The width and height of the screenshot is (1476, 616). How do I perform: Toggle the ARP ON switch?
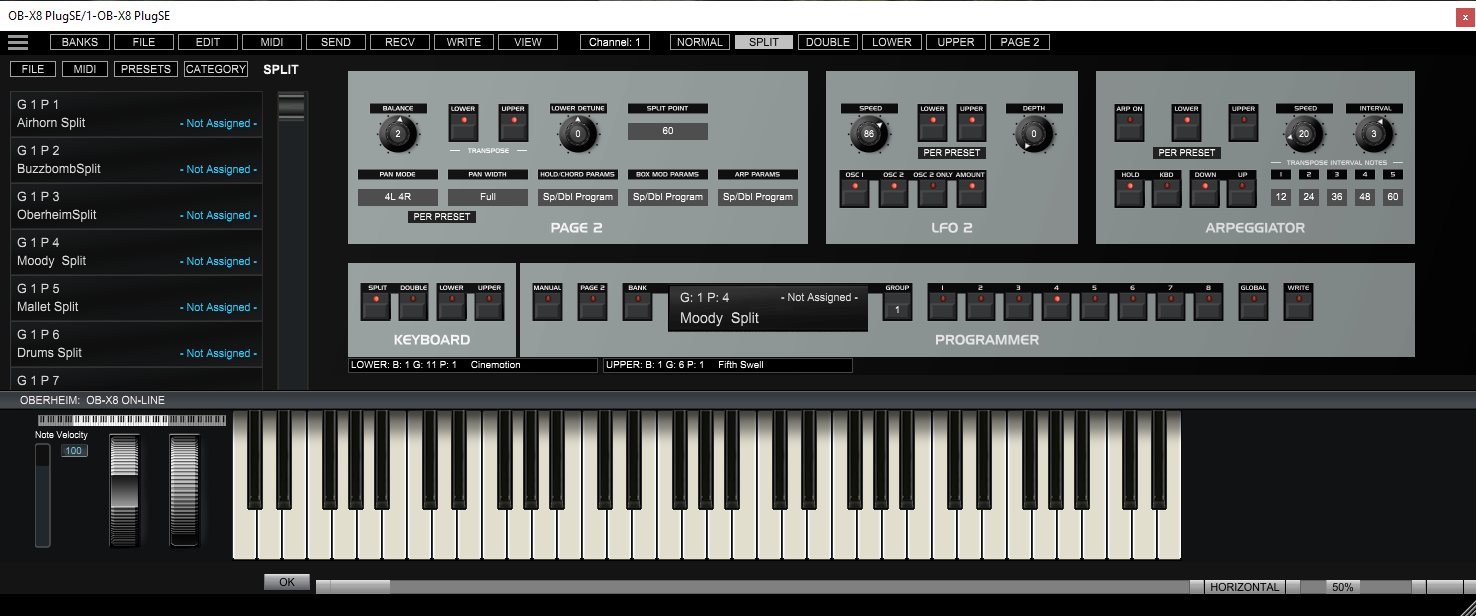pyautogui.click(x=1130, y=127)
